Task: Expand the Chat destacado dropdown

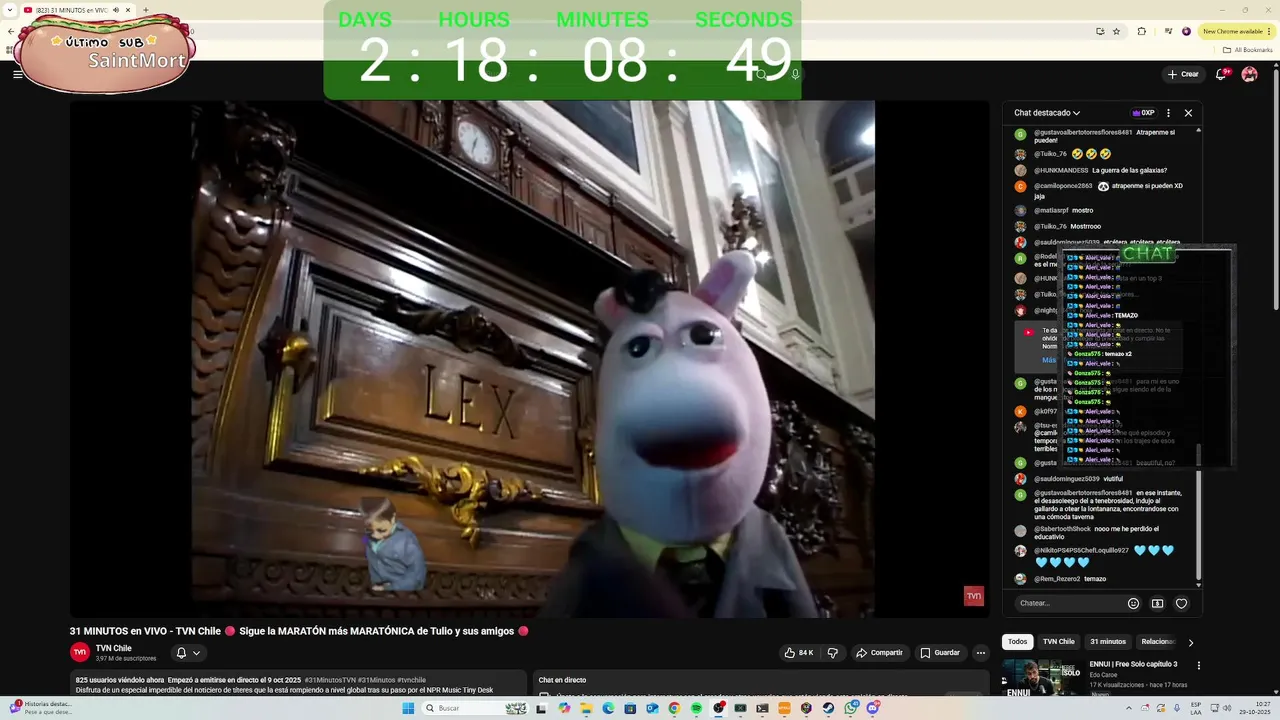Action: [1047, 113]
